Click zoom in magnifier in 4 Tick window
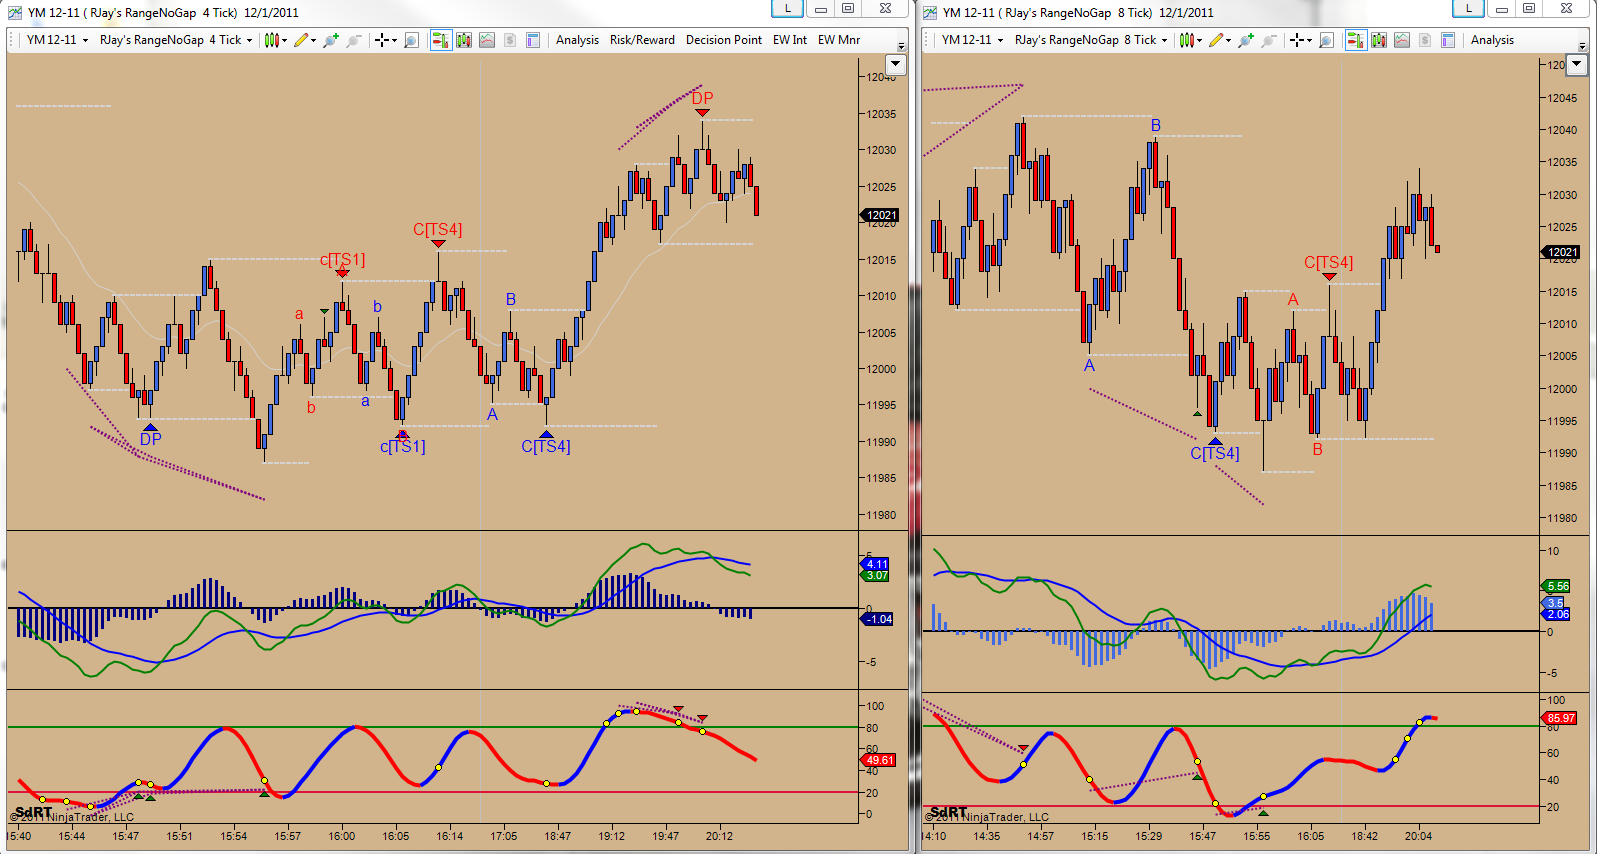 331,40
